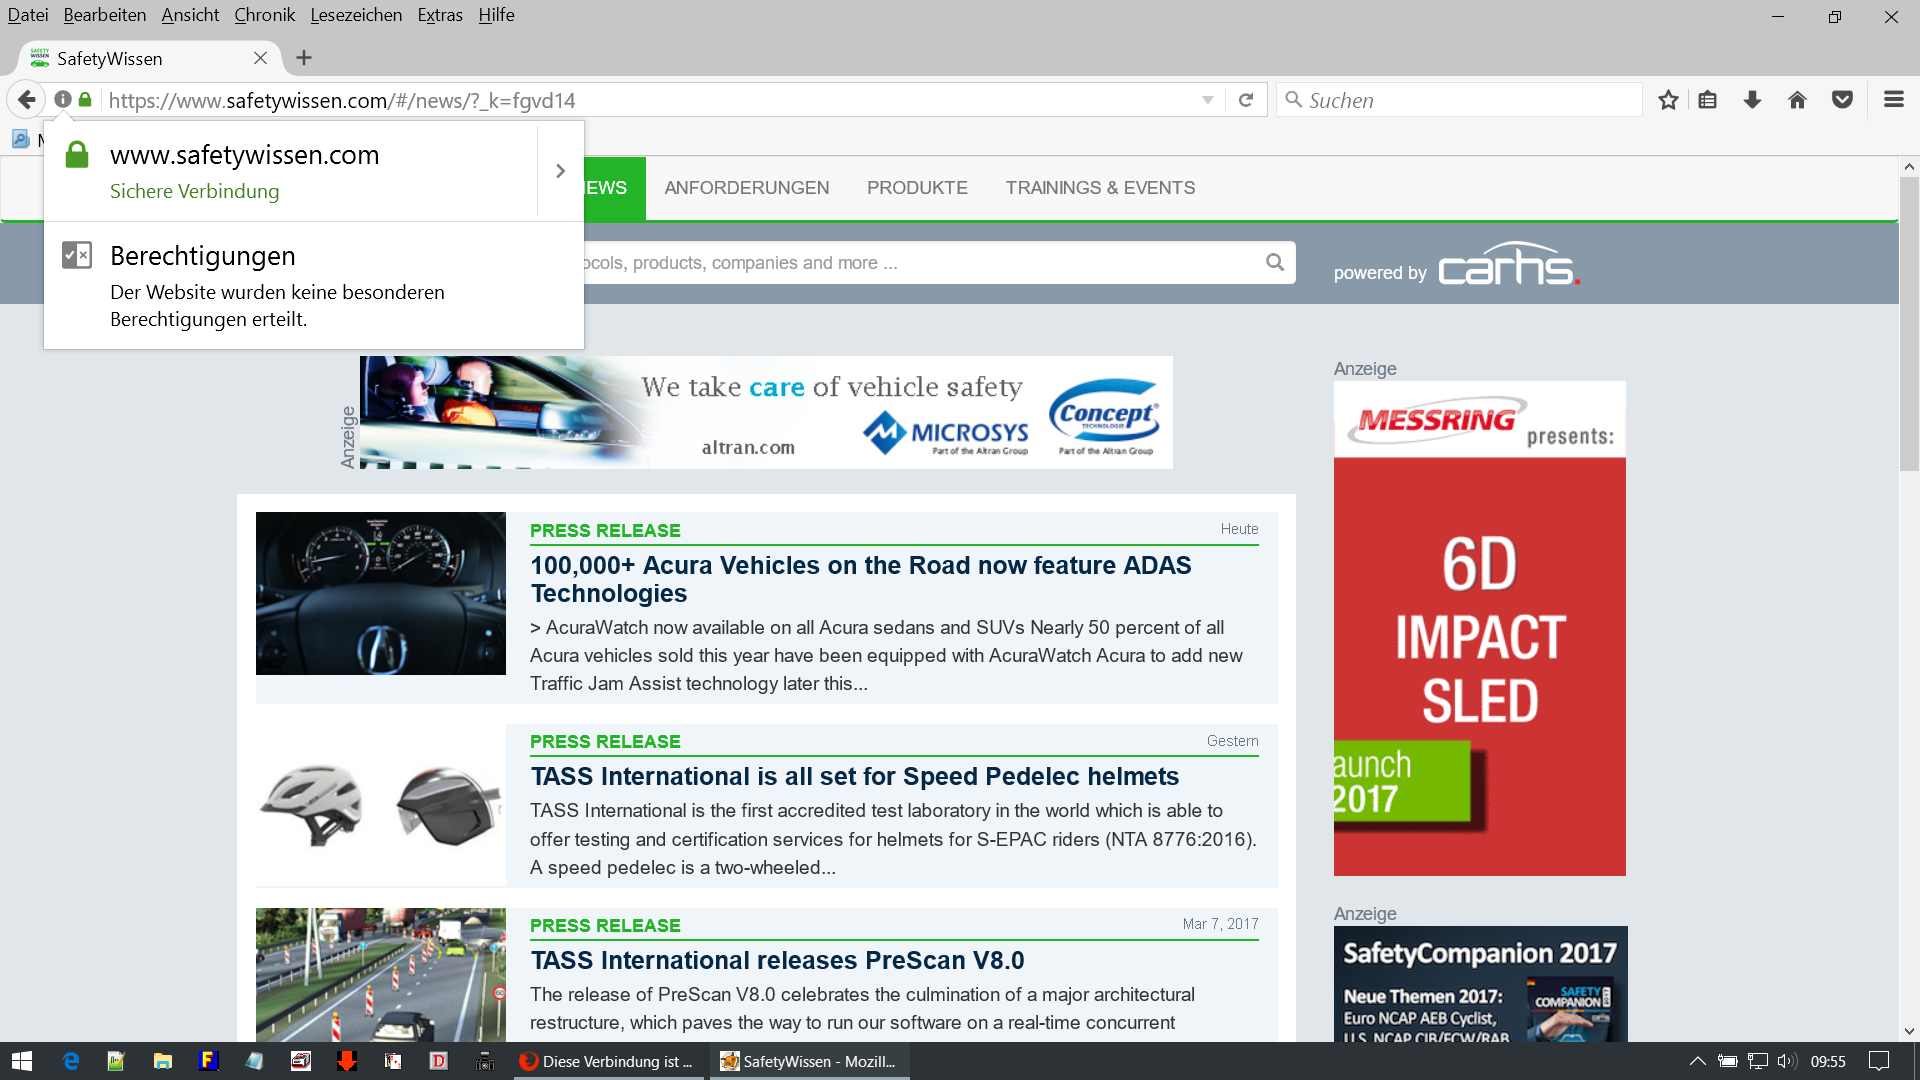This screenshot has width=1920, height=1080.
Task: Reload the page with refresh icon
Action: tap(1246, 100)
